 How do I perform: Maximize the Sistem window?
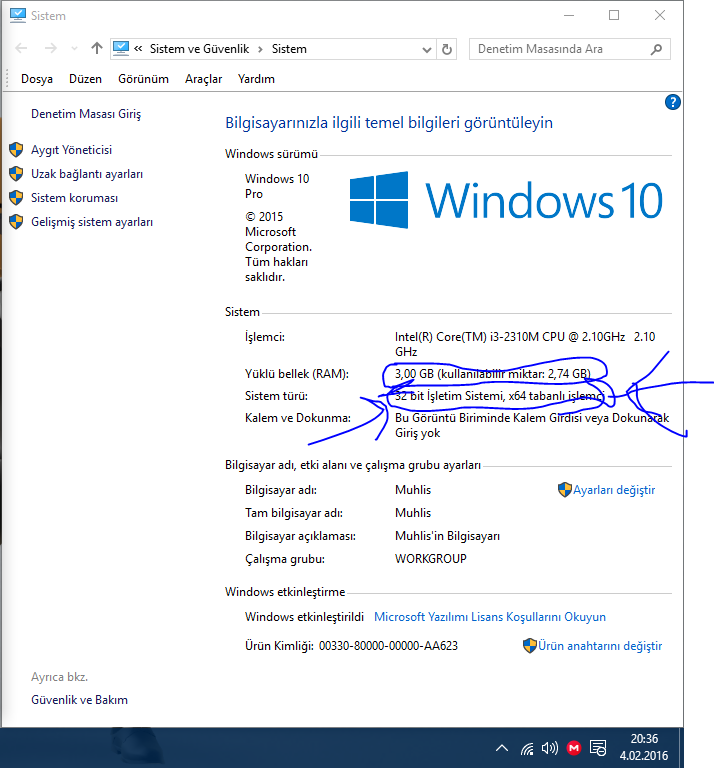click(614, 15)
